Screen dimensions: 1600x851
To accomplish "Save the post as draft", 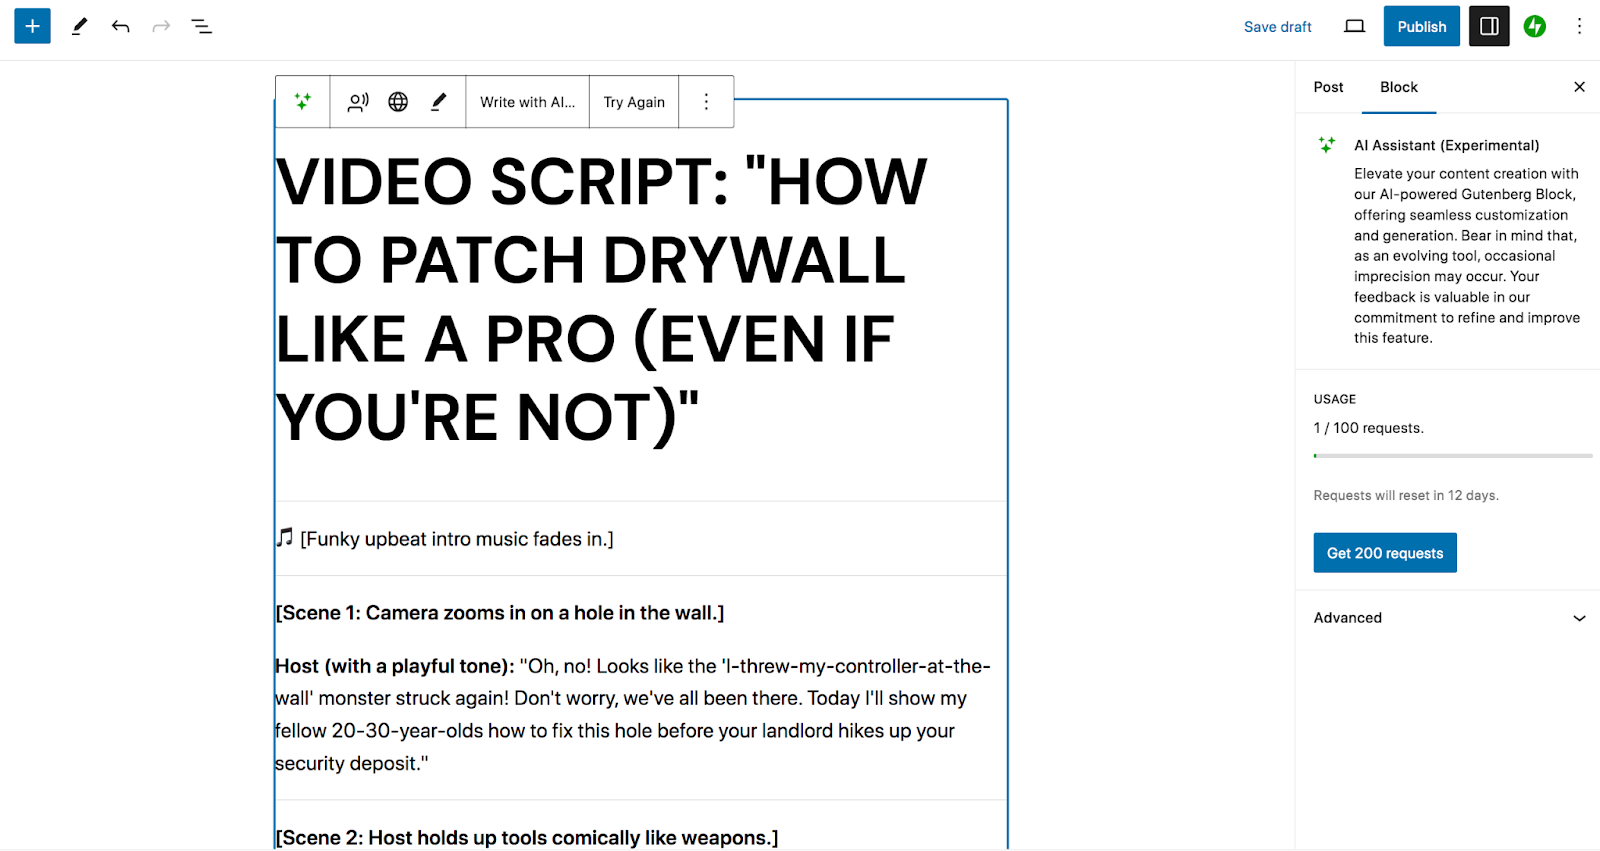I will (x=1277, y=27).
